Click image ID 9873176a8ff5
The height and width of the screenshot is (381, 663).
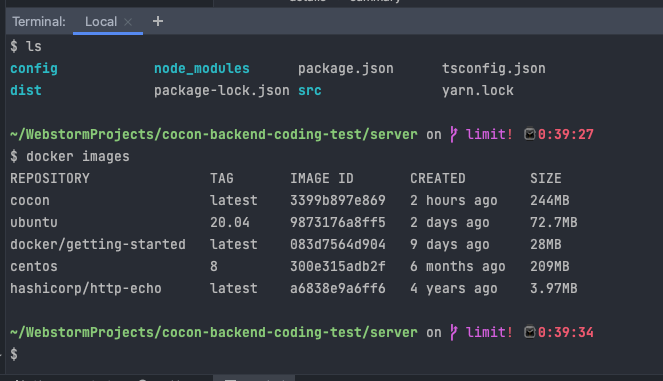tap(338, 222)
